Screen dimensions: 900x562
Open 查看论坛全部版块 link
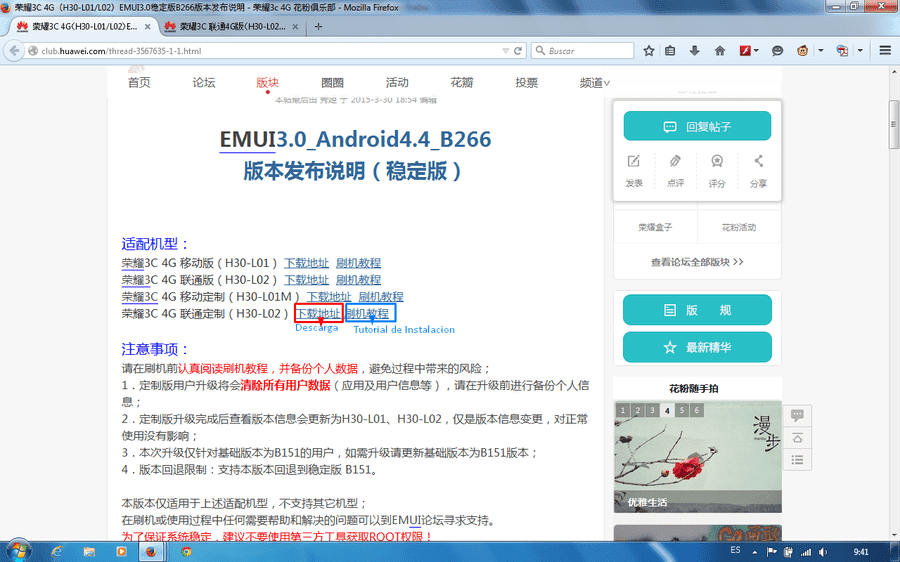pyautogui.click(x=697, y=262)
